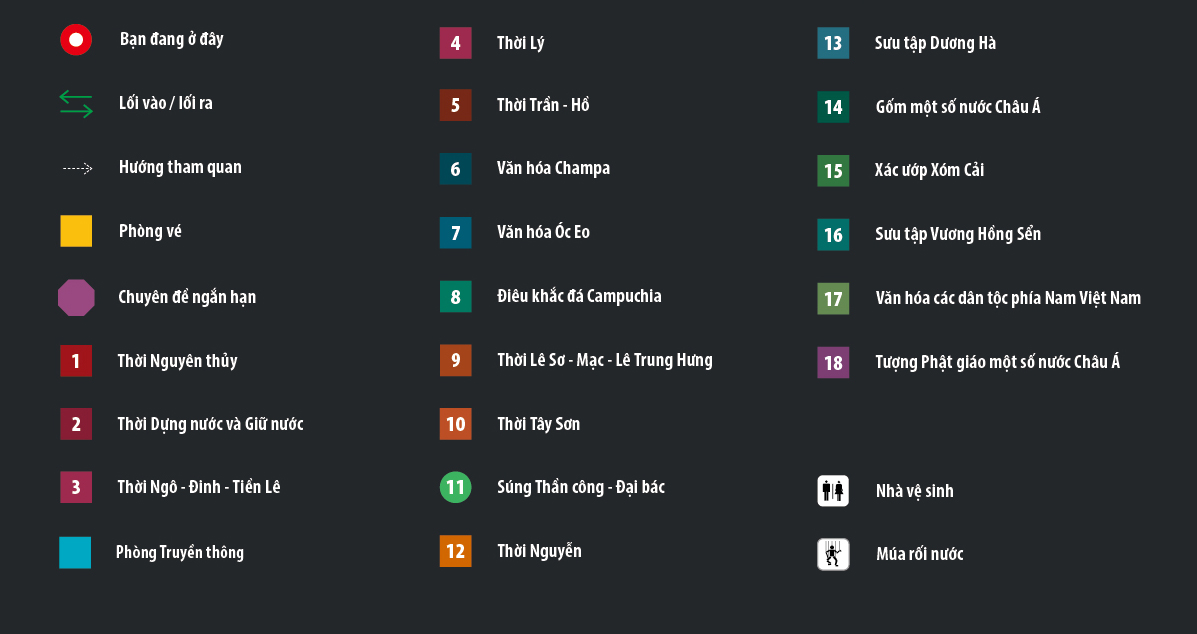
Task: Select the water puppet 'Múa rối nước' icon
Action: coord(833,554)
